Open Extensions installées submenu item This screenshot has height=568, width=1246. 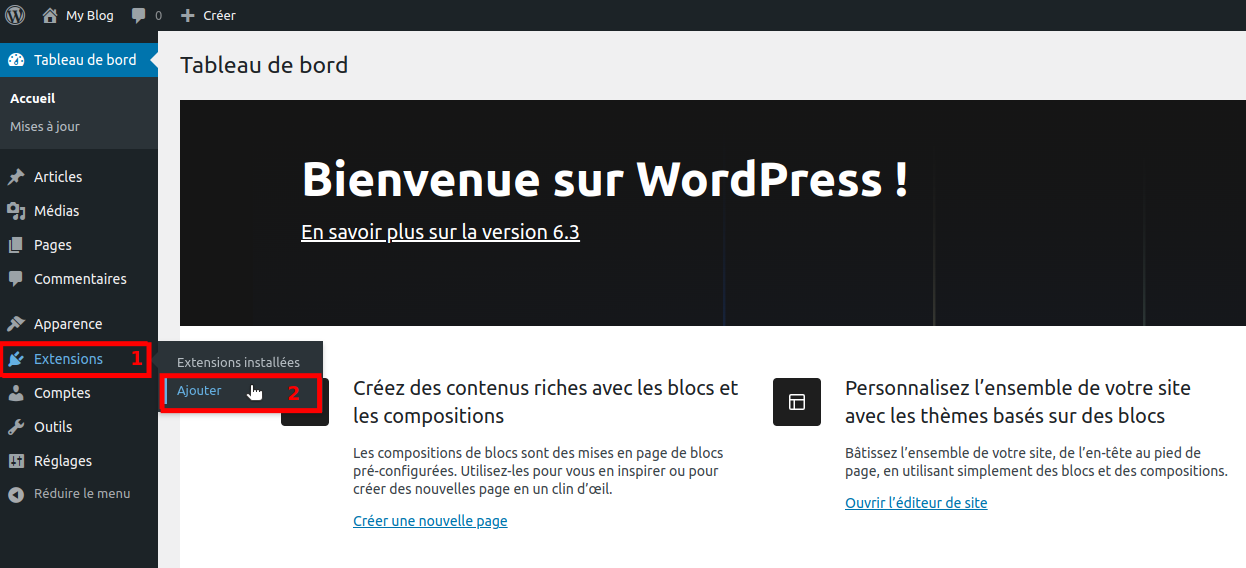(238, 362)
